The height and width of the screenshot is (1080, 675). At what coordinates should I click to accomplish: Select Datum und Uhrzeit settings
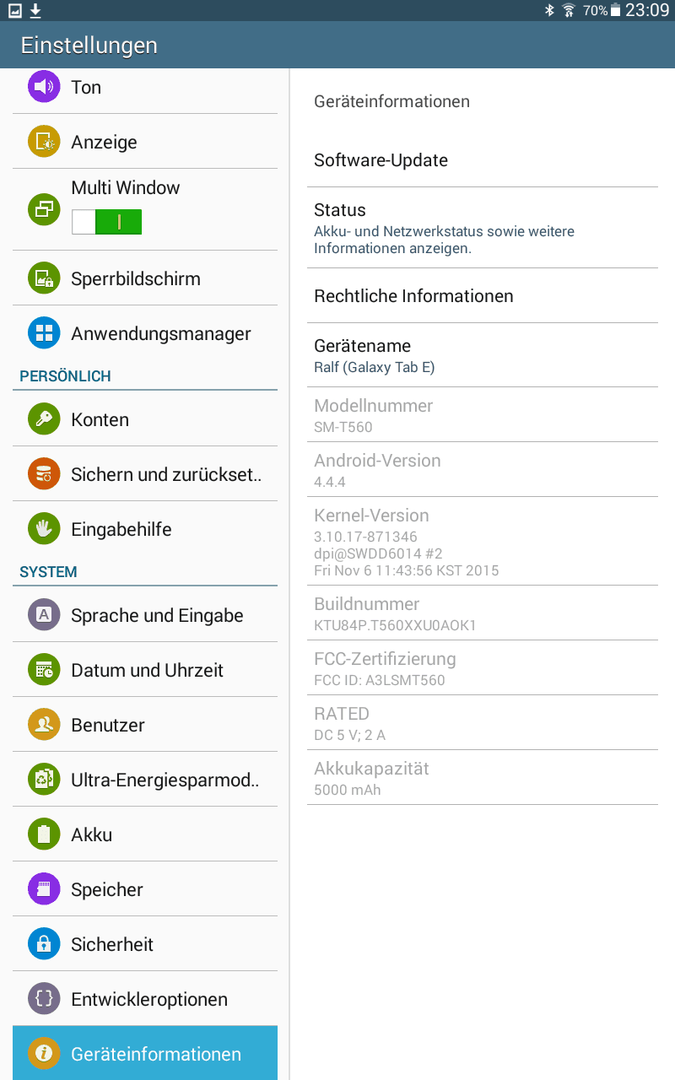pyautogui.click(x=145, y=669)
